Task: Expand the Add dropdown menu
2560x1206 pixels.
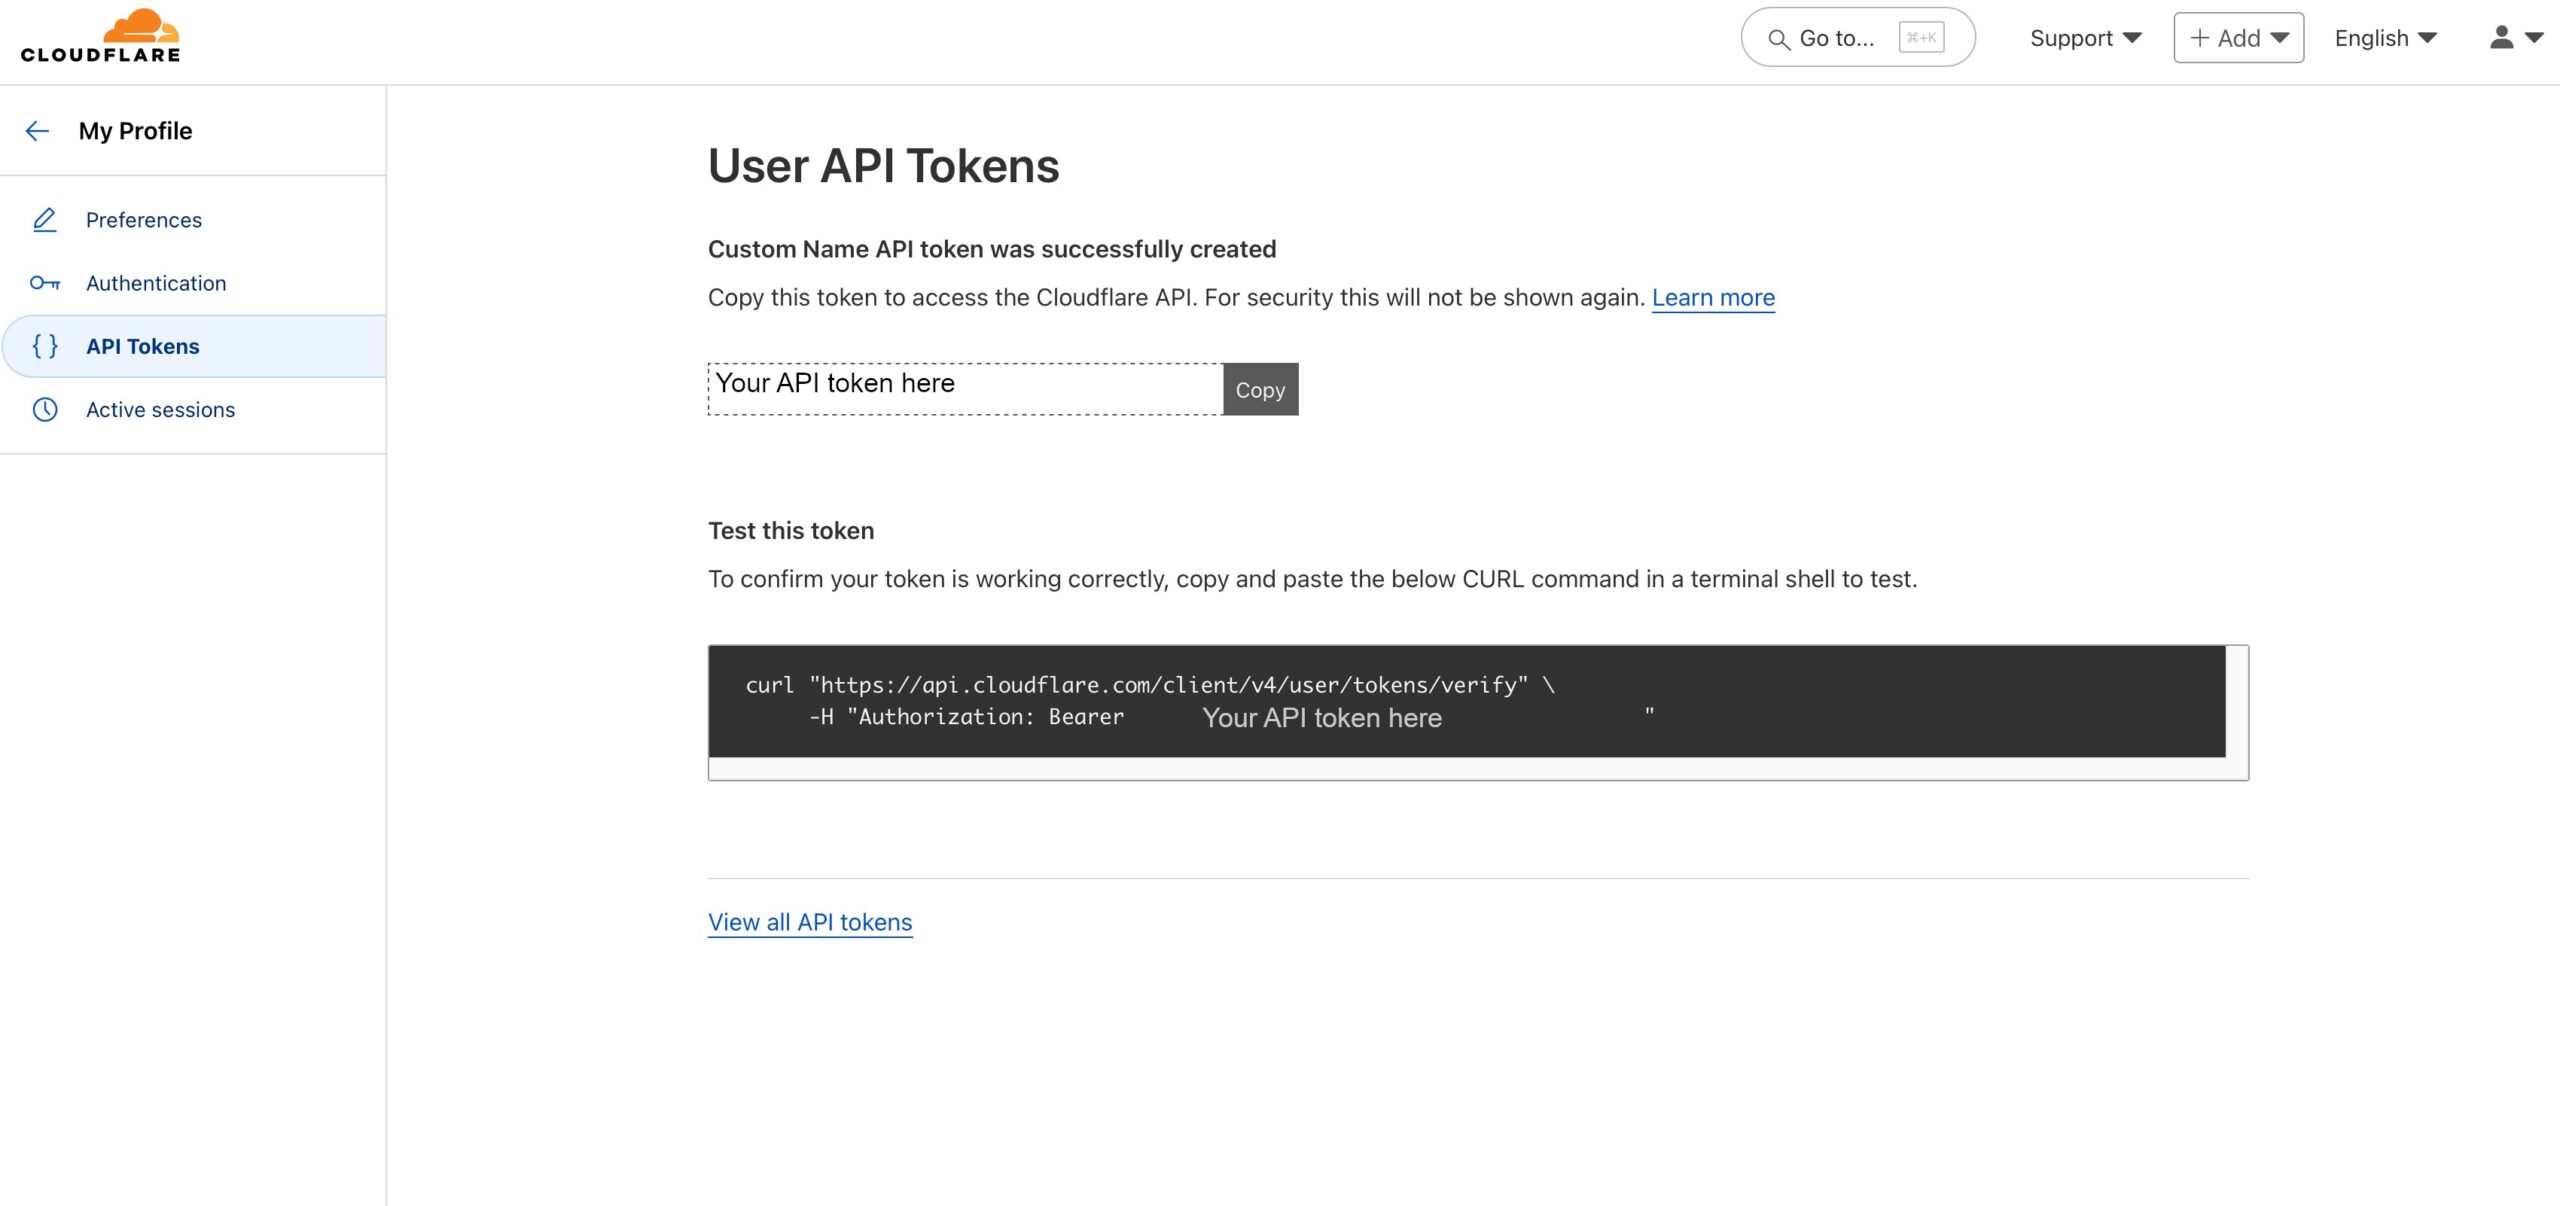Action: [x=2238, y=38]
